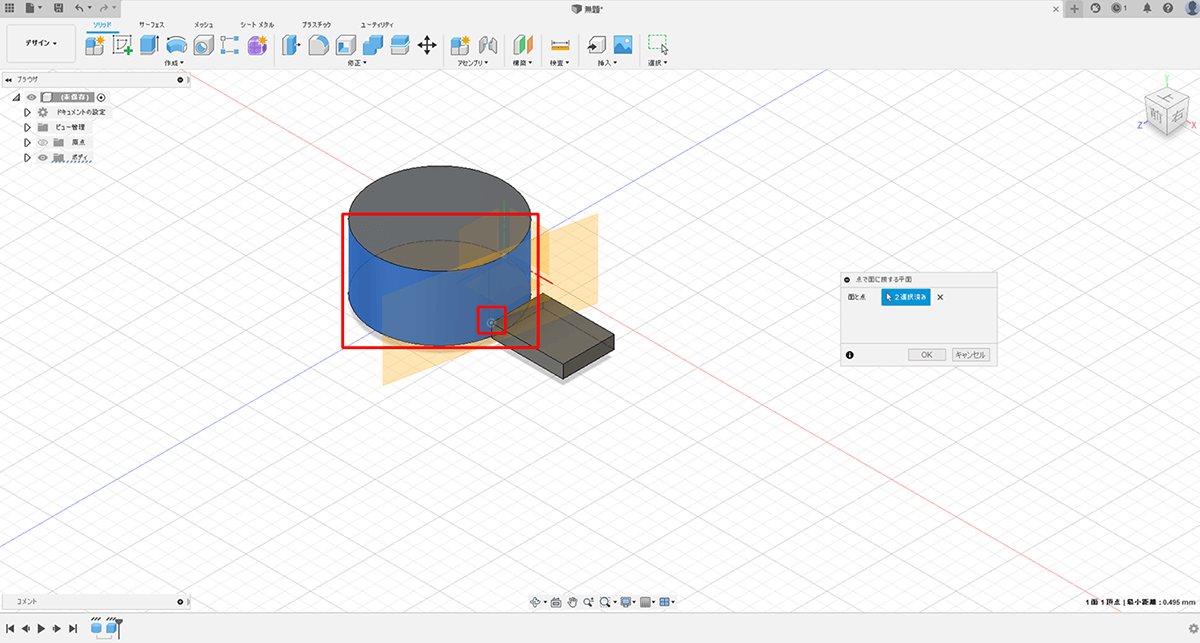Redo the last undone action
Screen dimensions: 1200x643
103,8
